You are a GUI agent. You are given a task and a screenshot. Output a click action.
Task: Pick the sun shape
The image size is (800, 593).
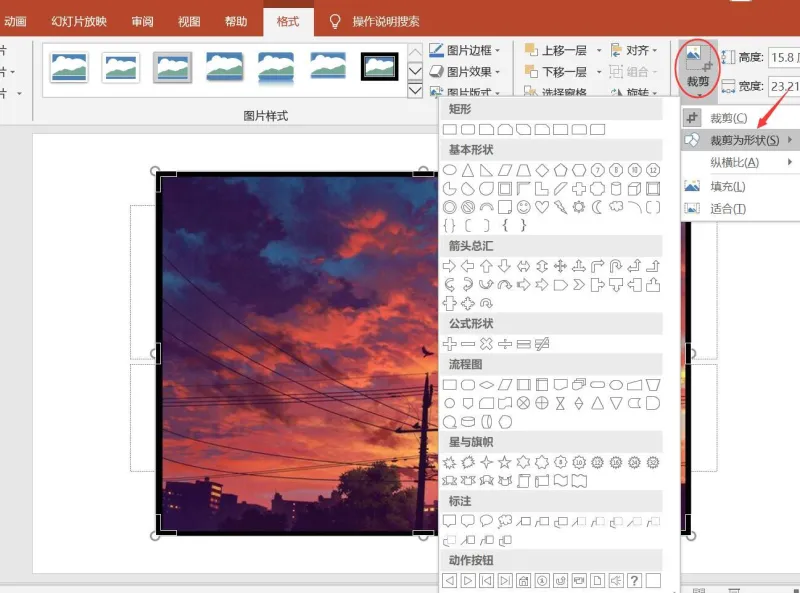tap(579, 207)
